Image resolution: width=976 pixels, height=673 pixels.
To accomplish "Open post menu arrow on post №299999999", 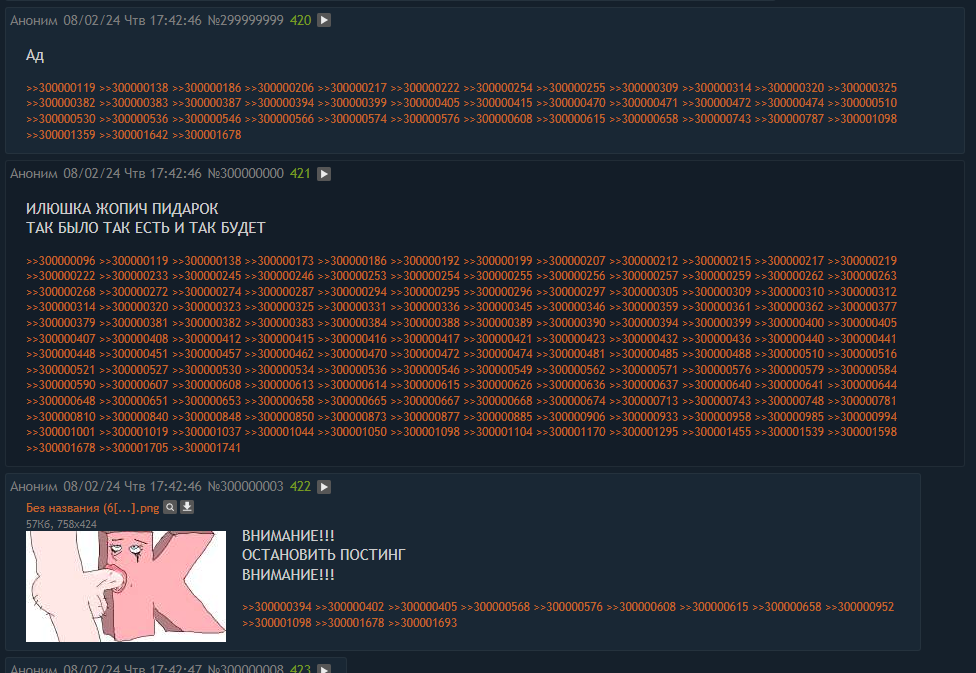I will click(x=324, y=21).
